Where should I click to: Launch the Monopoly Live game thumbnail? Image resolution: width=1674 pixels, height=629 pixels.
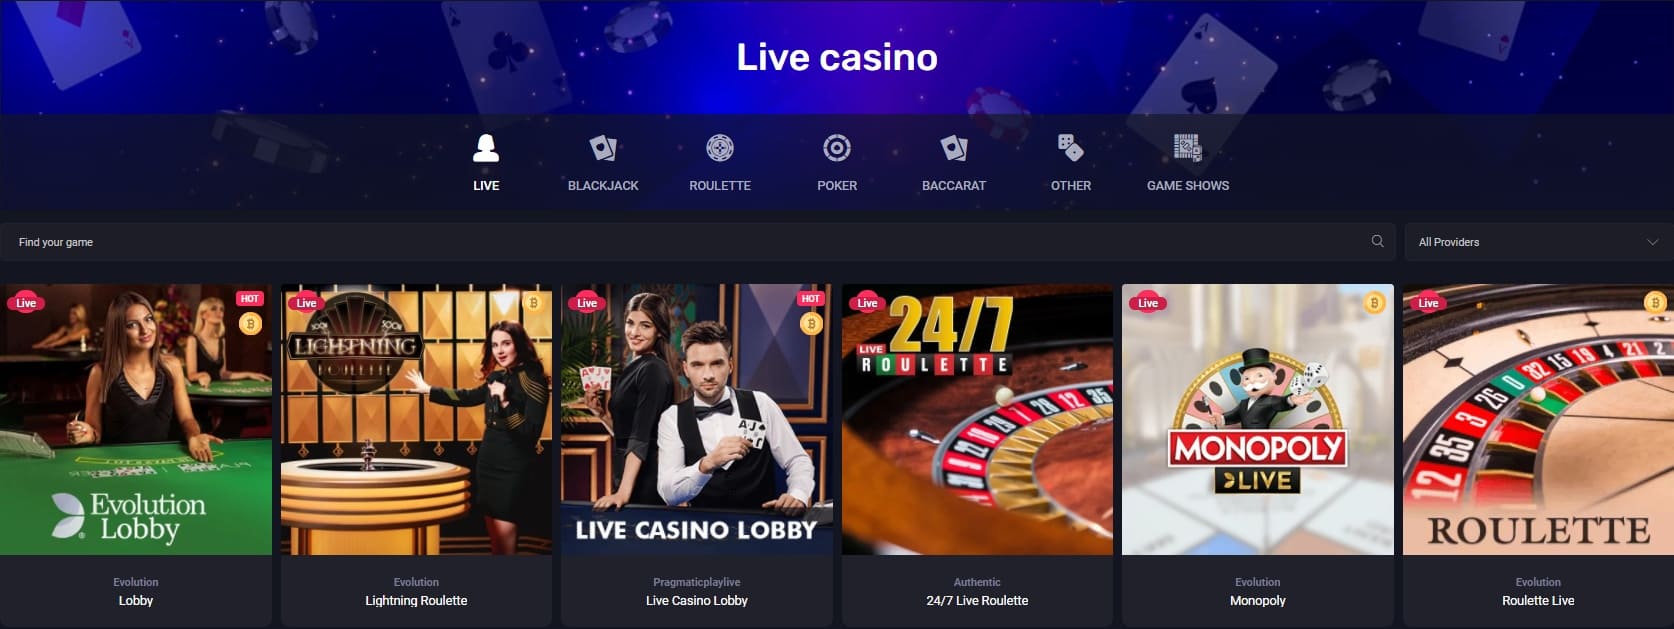[1258, 420]
